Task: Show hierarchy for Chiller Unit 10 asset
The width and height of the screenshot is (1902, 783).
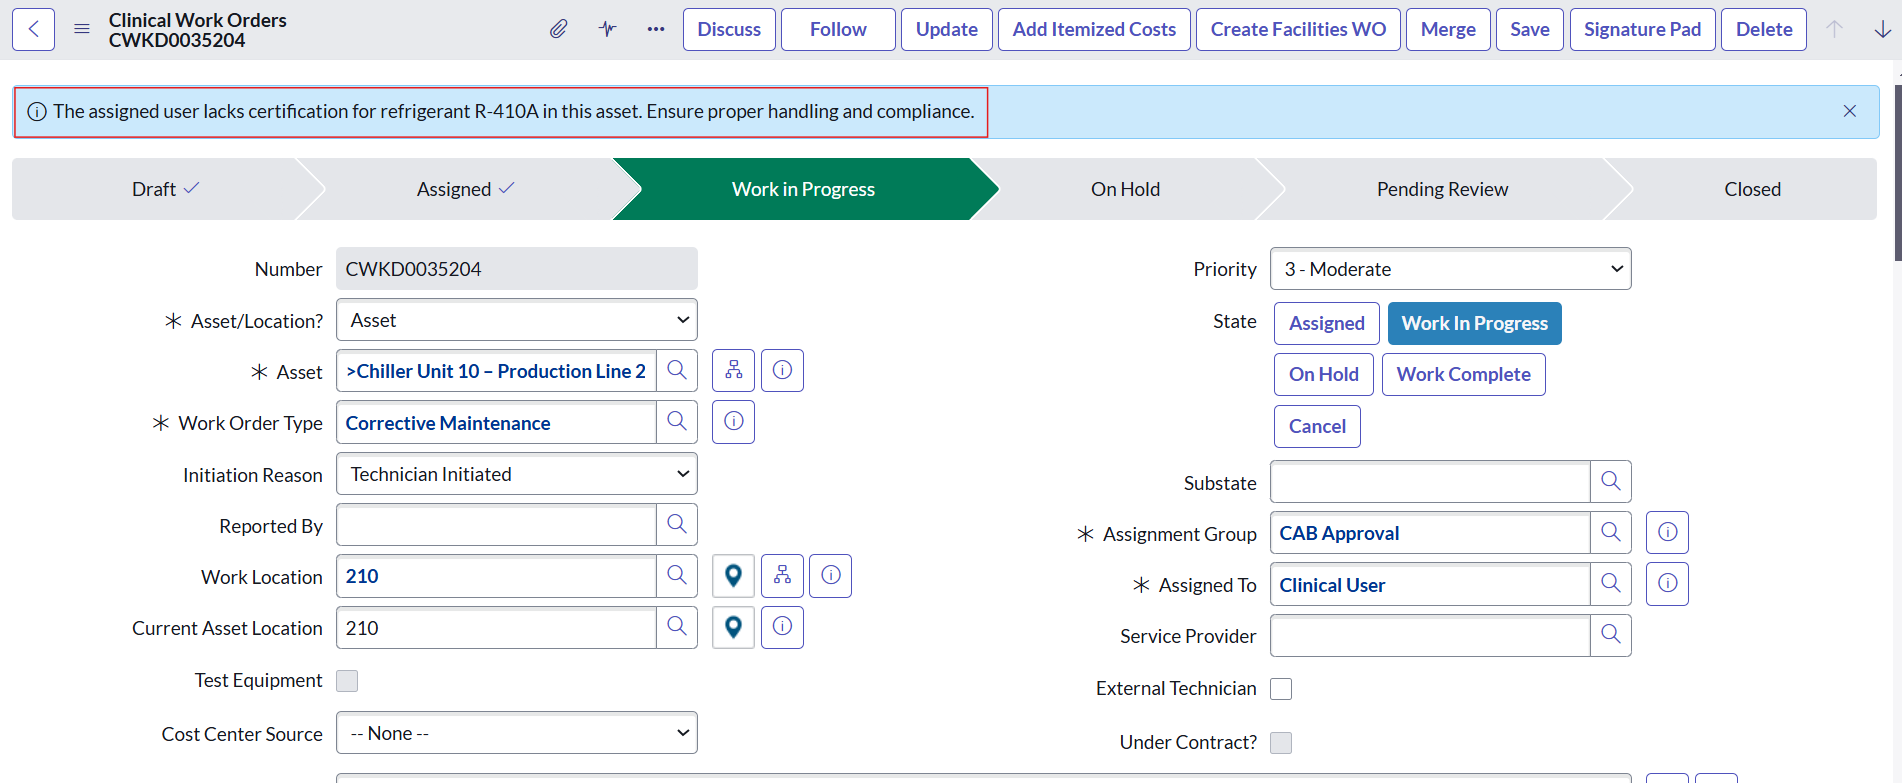Action: [x=733, y=371]
